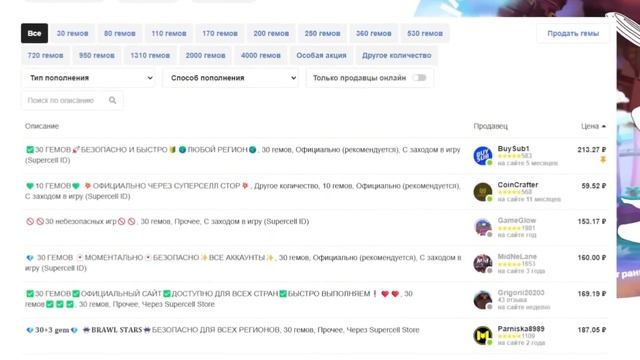Open BuySub1 seller avatar
The image size is (640, 360).
(483, 156)
